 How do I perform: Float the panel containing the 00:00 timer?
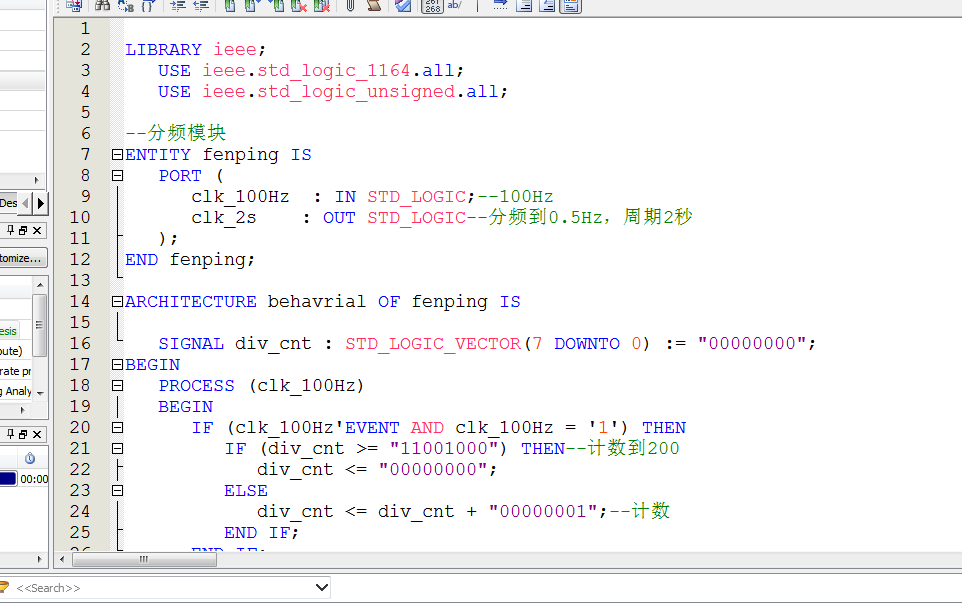pyautogui.click(x=23, y=434)
